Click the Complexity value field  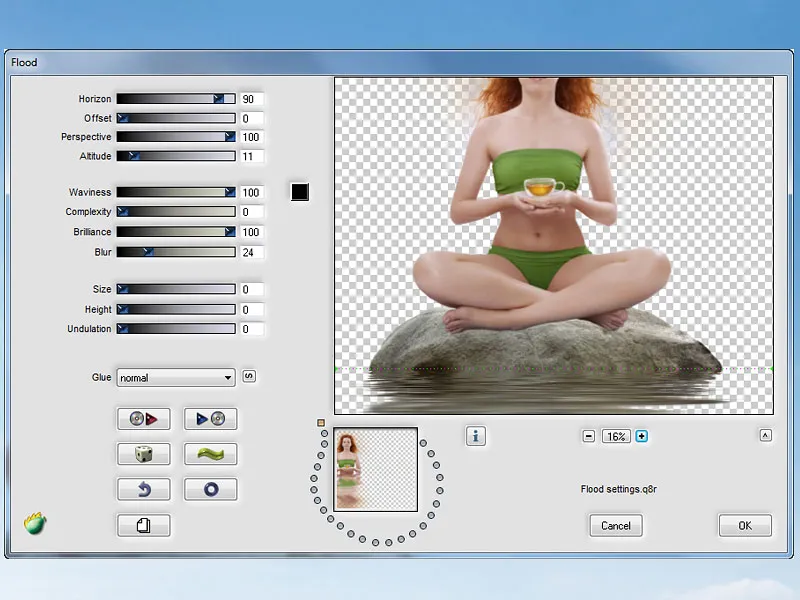(252, 212)
